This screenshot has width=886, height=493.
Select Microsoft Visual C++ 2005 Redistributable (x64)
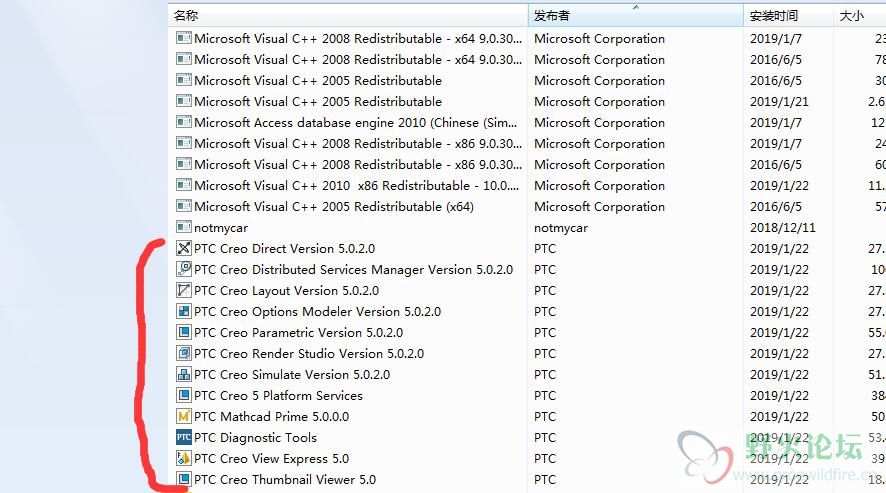click(x=527, y=206)
